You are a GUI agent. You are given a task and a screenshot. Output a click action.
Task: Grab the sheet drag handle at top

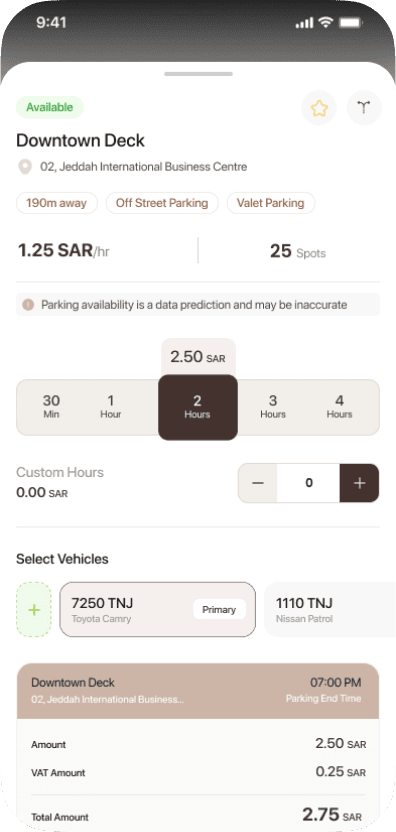tap(198, 74)
